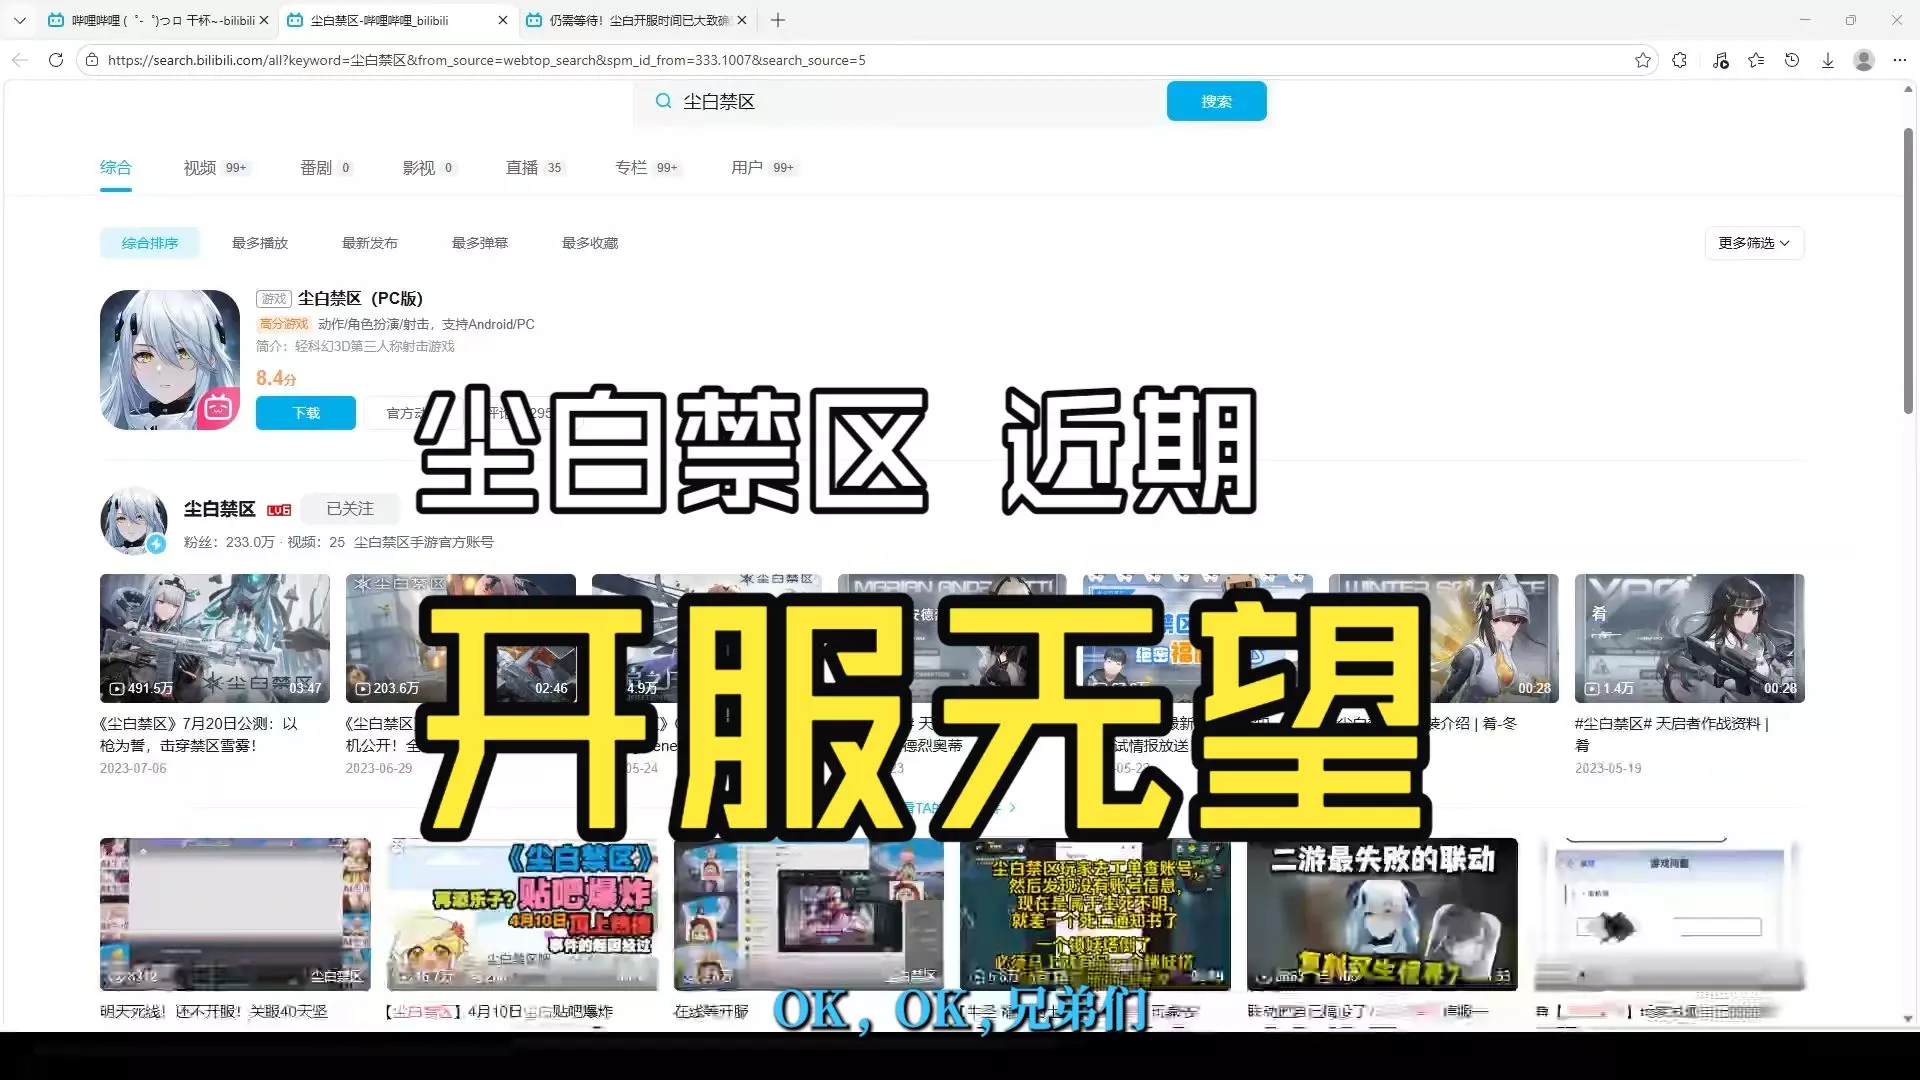This screenshot has height=1080, width=1920.
Task: Open the tab list dropdown chevron
Action: 20,20
